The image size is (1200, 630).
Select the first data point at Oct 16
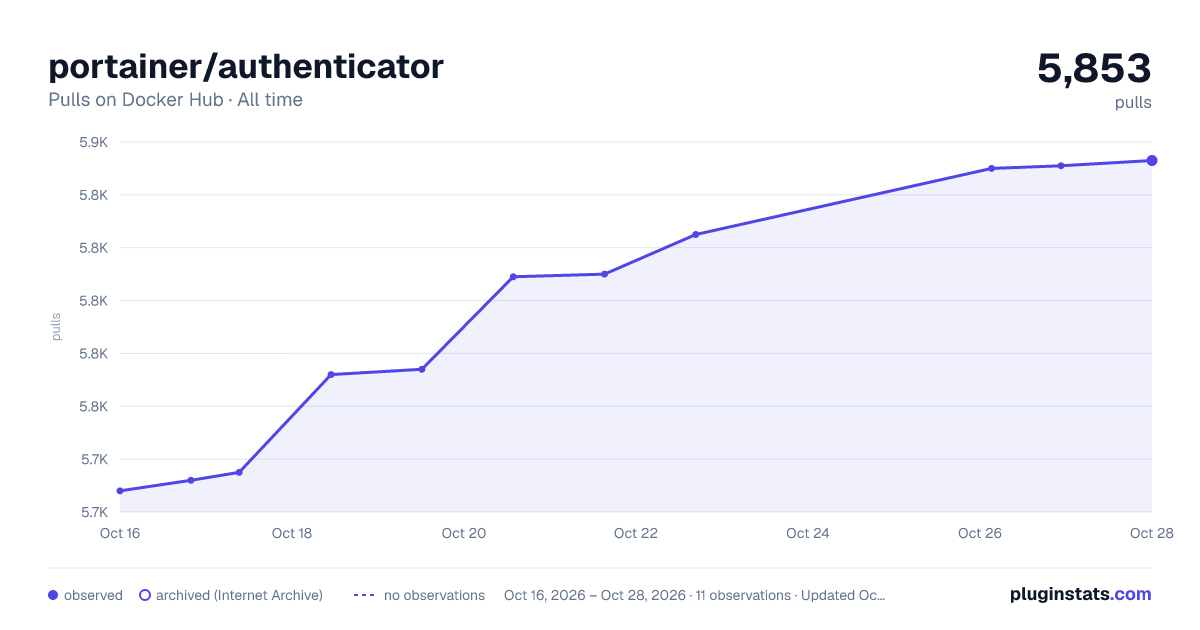coord(120,491)
